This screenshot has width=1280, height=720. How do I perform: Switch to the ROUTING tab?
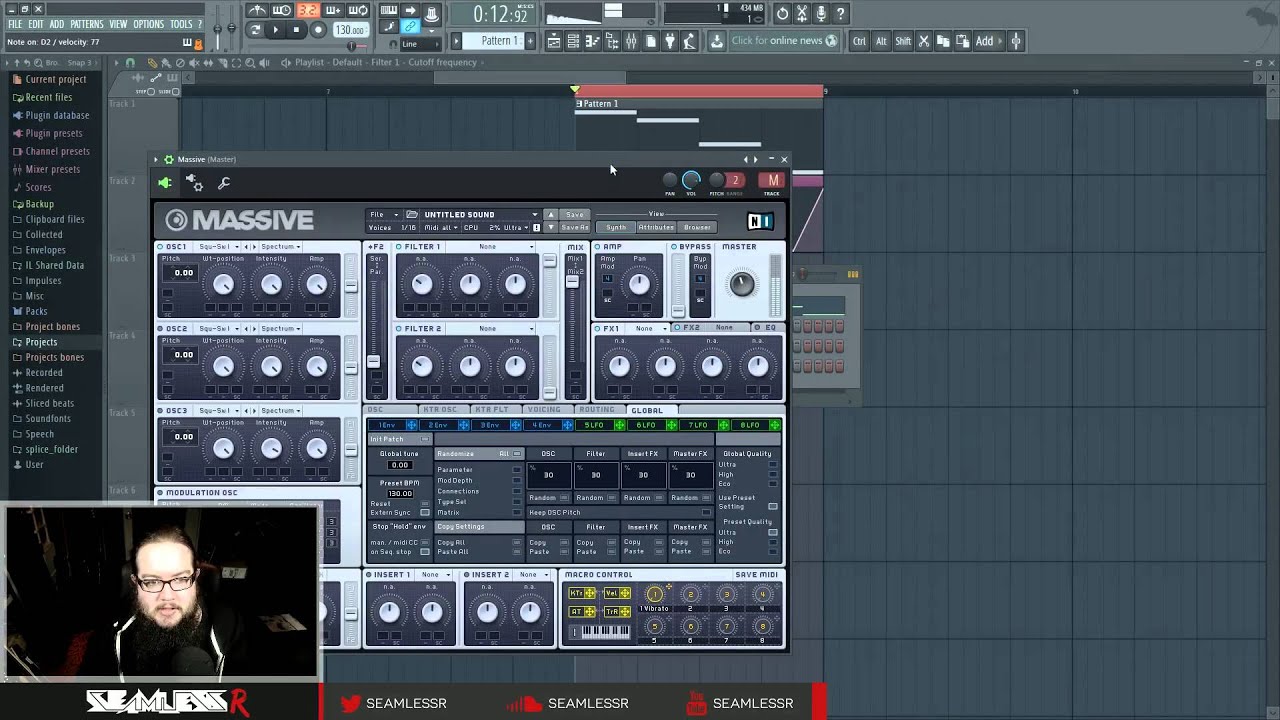597,410
